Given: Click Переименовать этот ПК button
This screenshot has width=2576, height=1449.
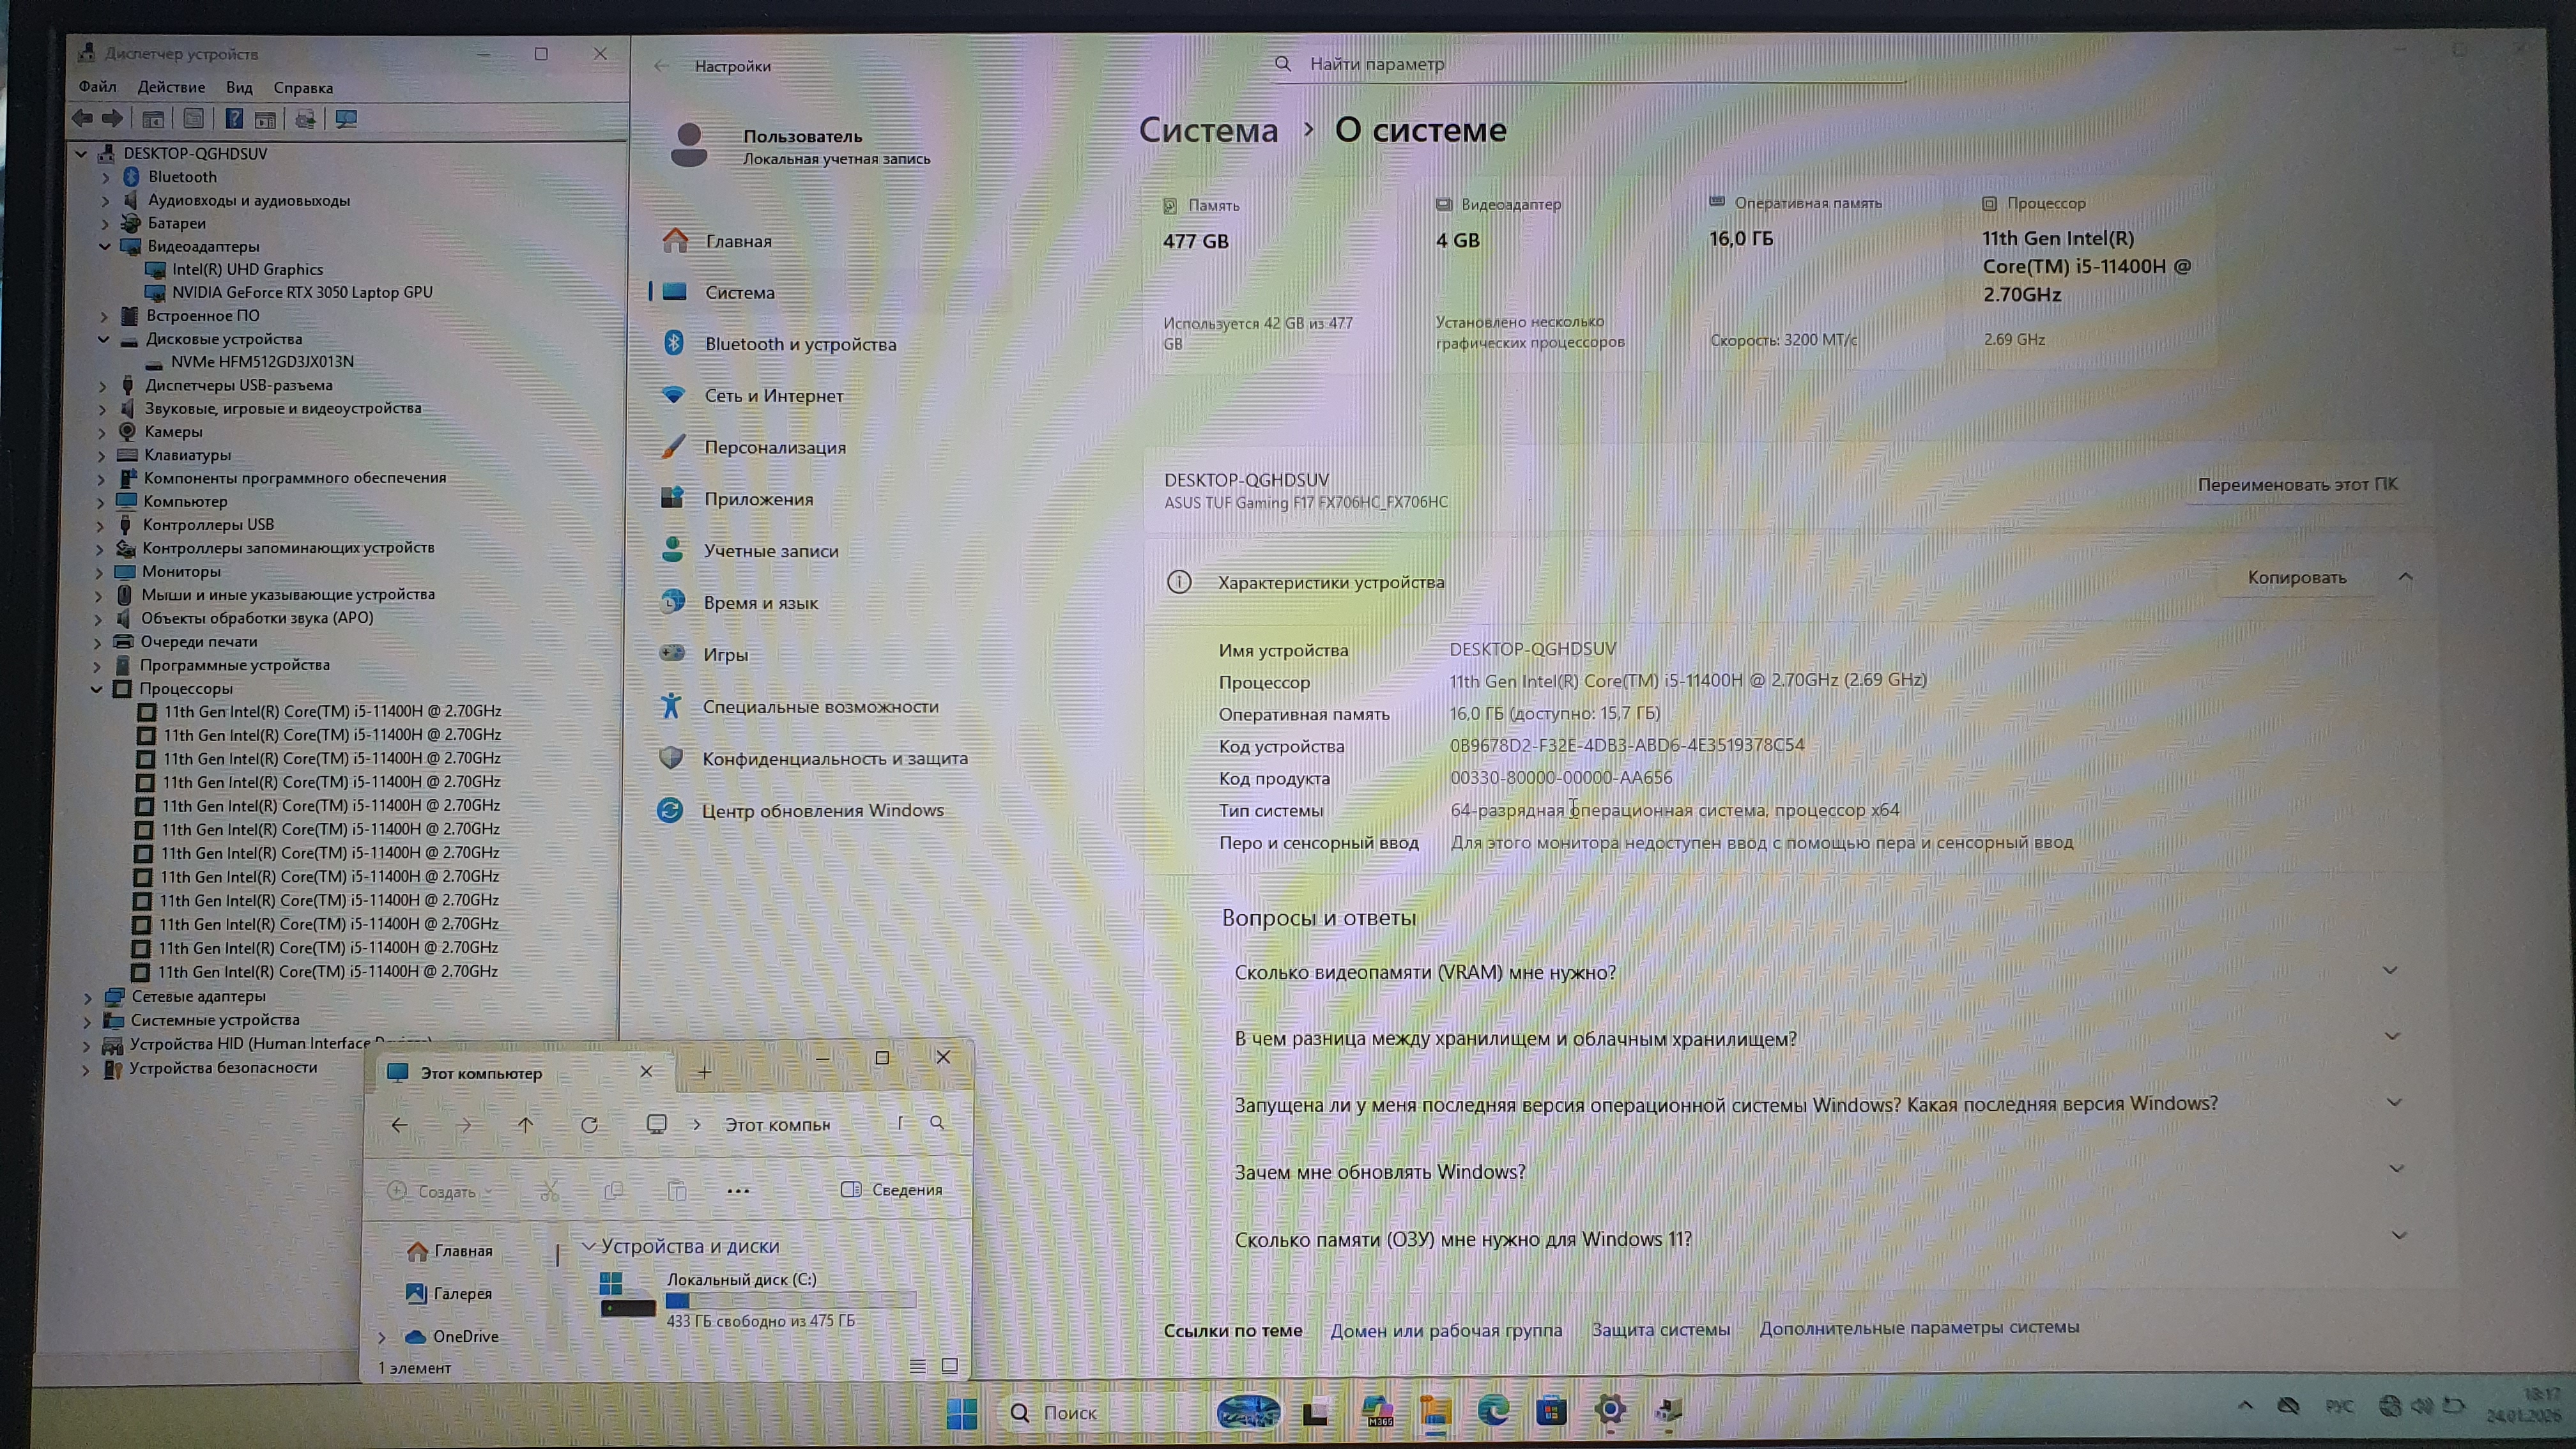Looking at the screenshot, I should (x=2297, y=484).
